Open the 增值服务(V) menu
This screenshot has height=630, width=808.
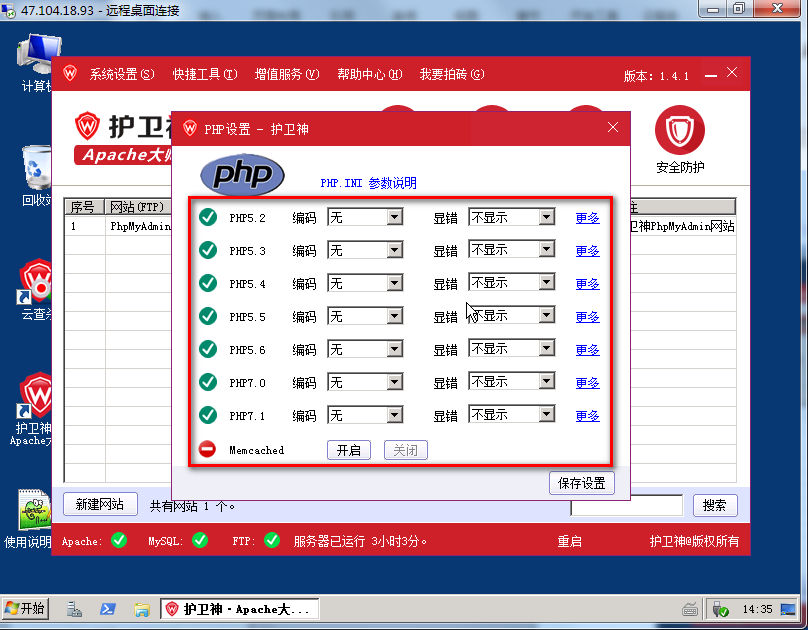click(287, 74)
